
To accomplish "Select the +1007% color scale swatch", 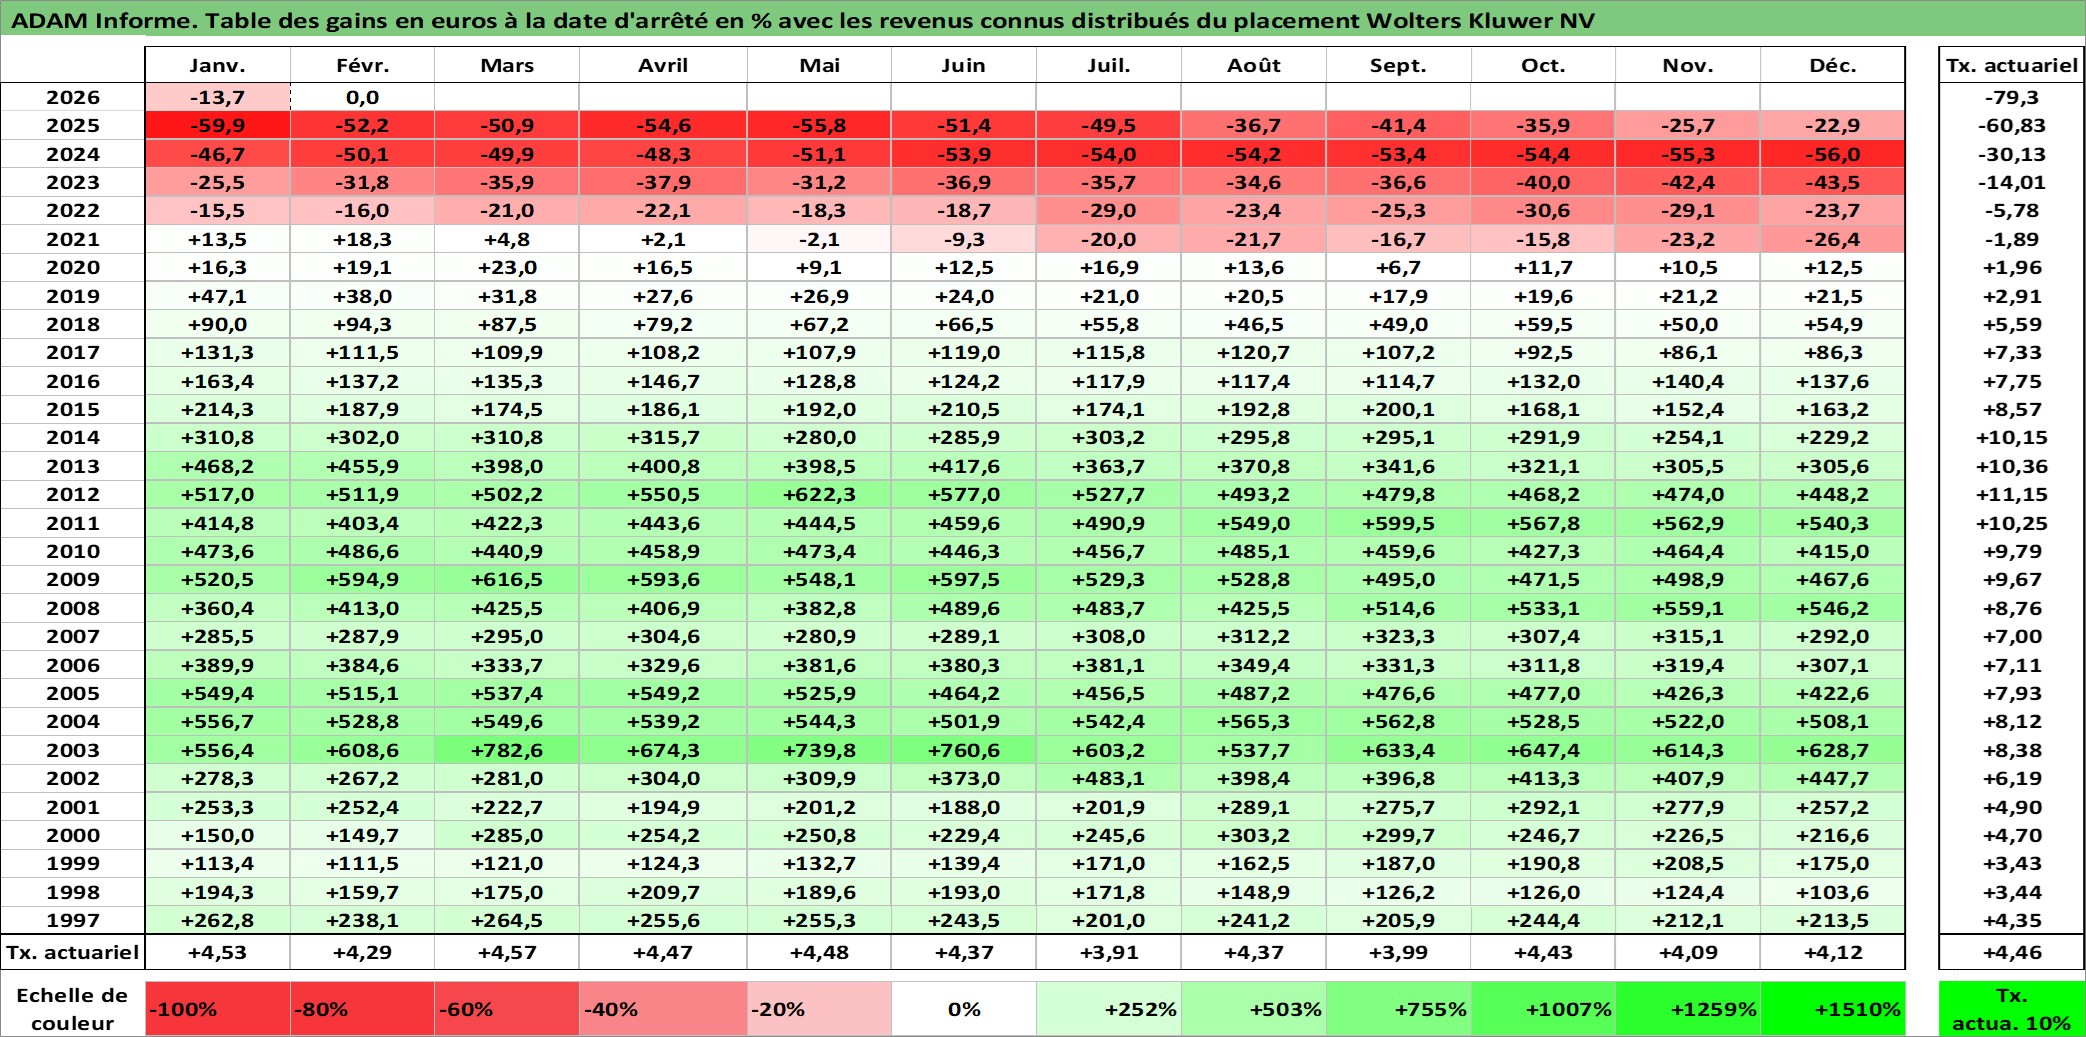I will click(x=1543, y=1009).
